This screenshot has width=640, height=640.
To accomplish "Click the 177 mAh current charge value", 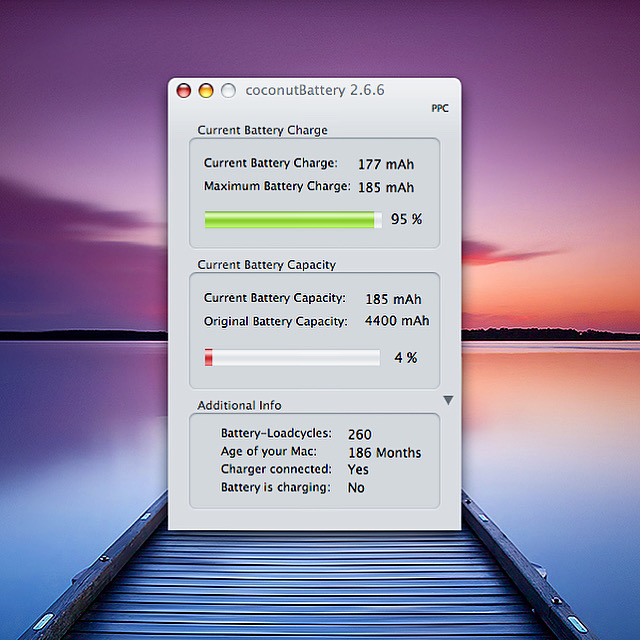I will click(x=386, y=164).
